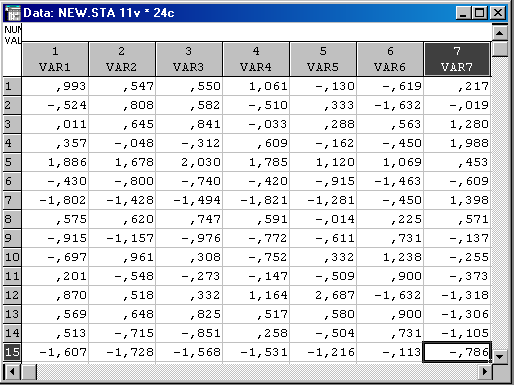Screen dimensions: 514x385
Task: Click cell value ,825 in VAR3
Action: pos(189,314)
